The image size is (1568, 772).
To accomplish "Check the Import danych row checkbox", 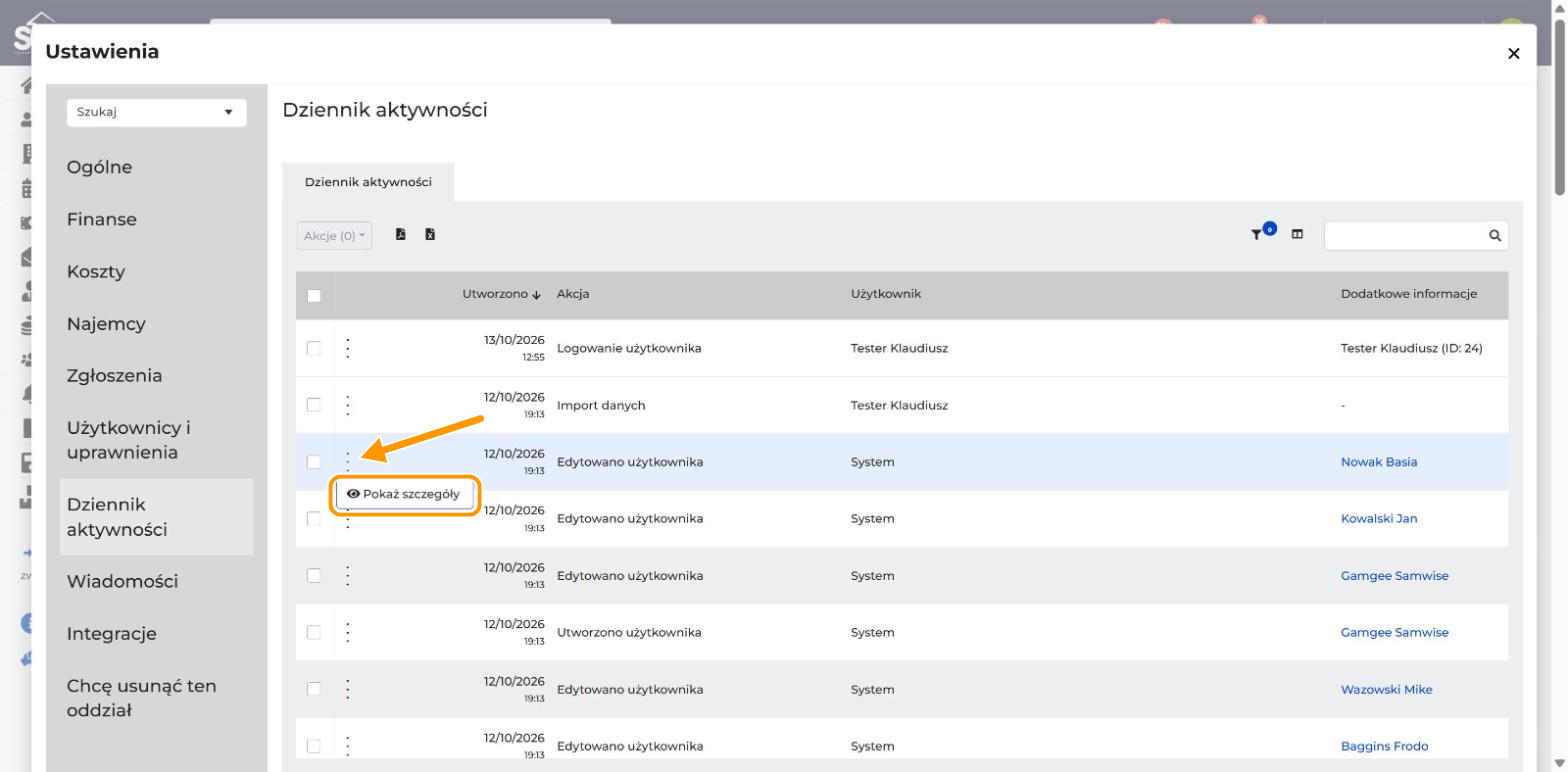I will [314, 405].
